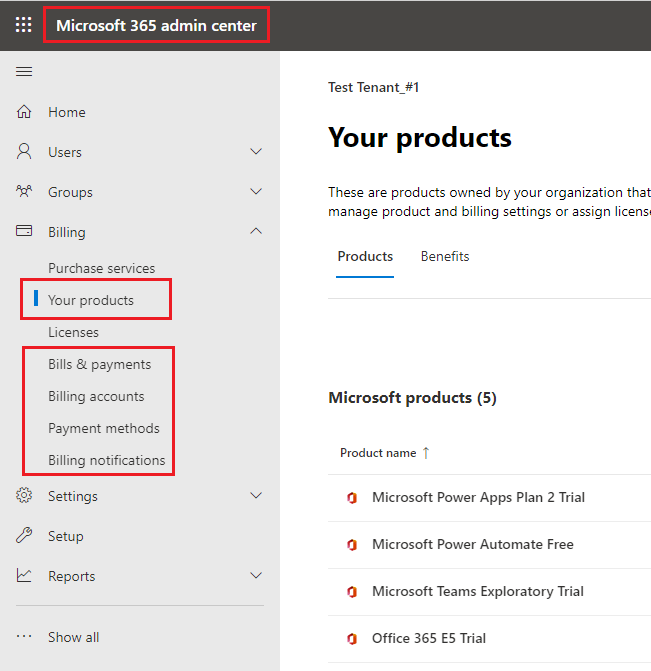The image size is (651, 671).
Task: Click the Groups navigation label
Action: [70, 192]
